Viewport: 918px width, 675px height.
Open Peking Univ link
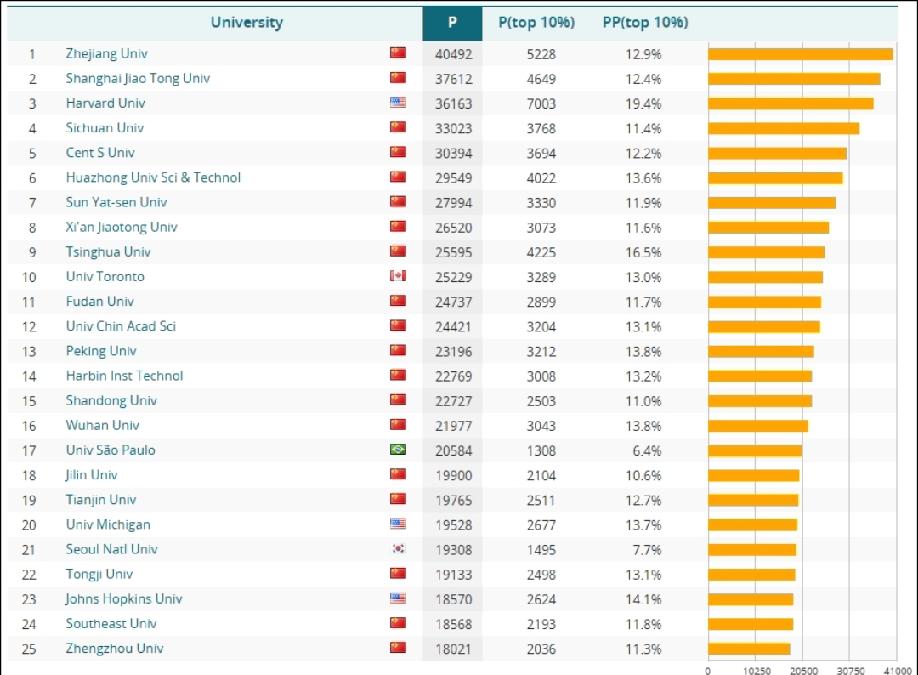[x=101, y=351]
